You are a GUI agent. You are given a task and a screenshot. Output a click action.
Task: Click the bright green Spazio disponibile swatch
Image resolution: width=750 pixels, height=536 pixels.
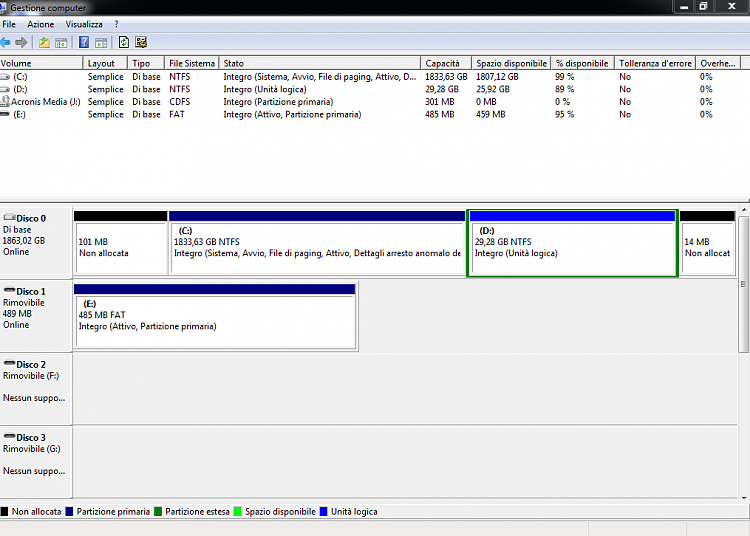tap(237, 512)
